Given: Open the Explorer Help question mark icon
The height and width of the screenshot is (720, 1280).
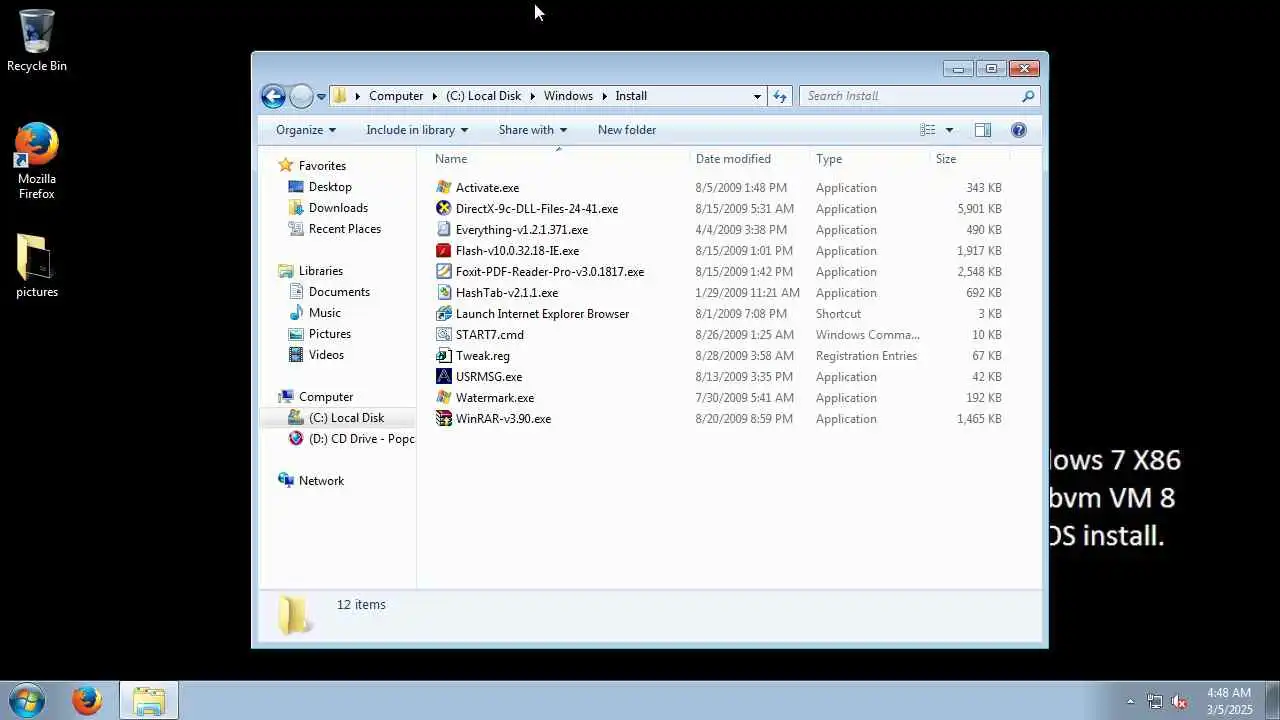Looking at the screenshot, I should tap(1019, 130).
